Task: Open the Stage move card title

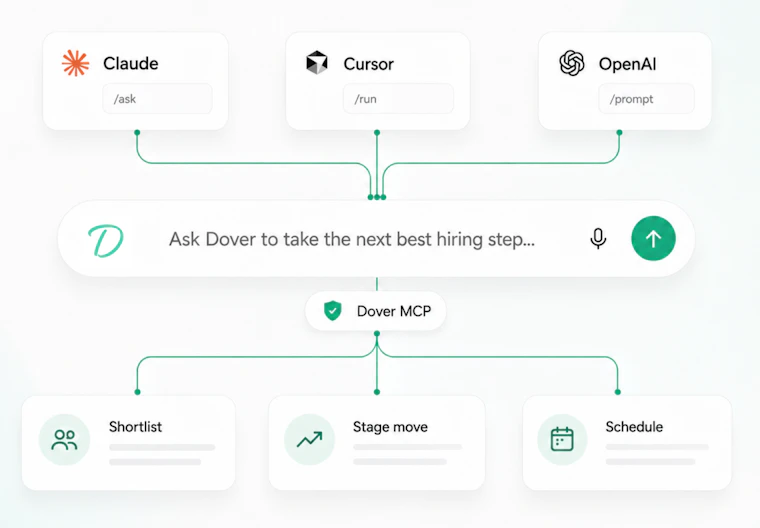Action: pyautogui.click(x=390, y=427)
